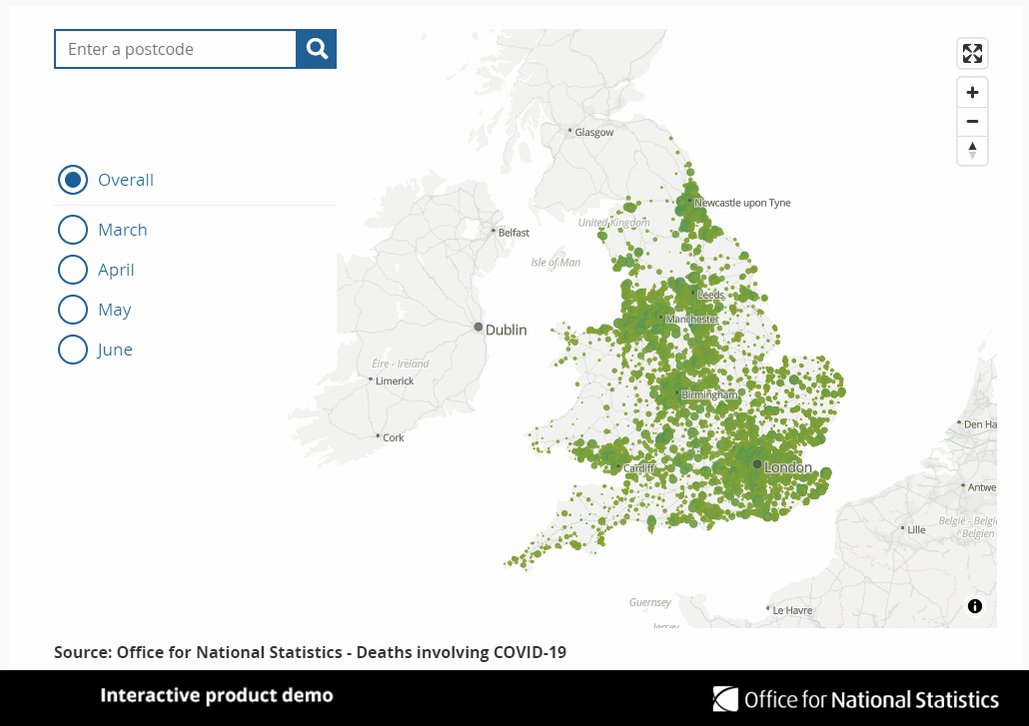Click the 'Source: Office for National Statistics' caption
Screen dimensions: 1029x726
point(310,652)
